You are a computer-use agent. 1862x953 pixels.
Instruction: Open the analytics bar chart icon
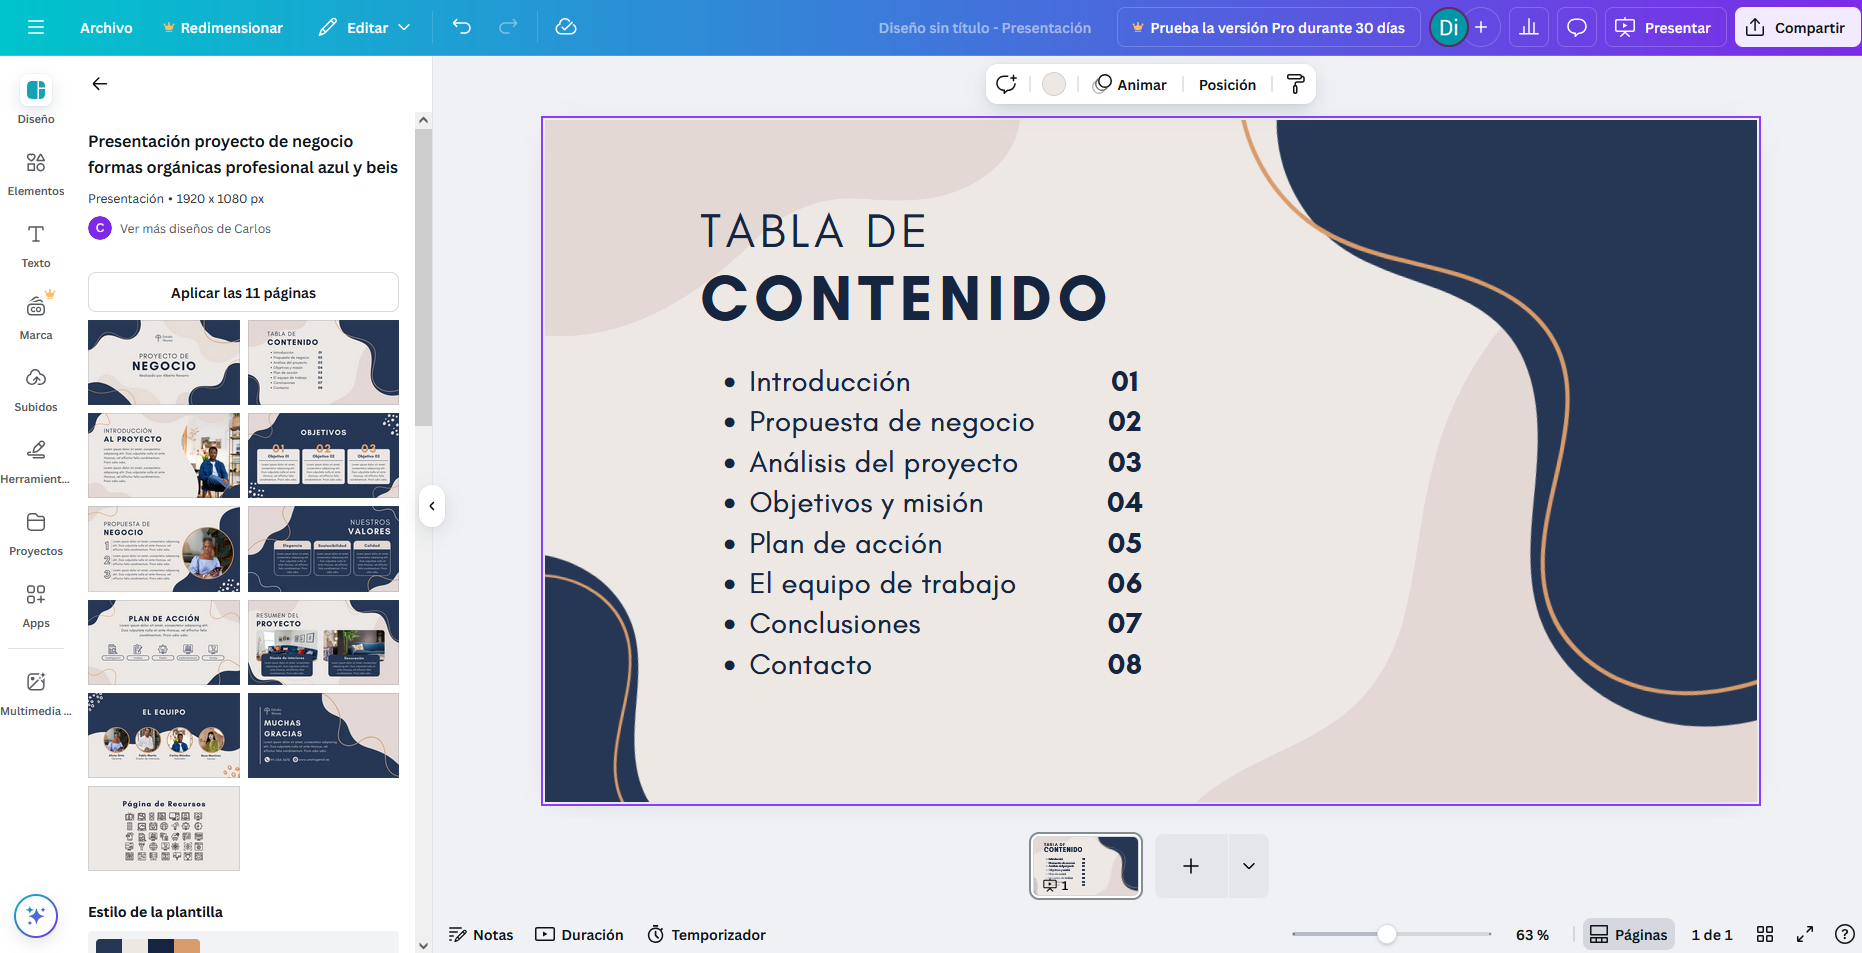1528,27
